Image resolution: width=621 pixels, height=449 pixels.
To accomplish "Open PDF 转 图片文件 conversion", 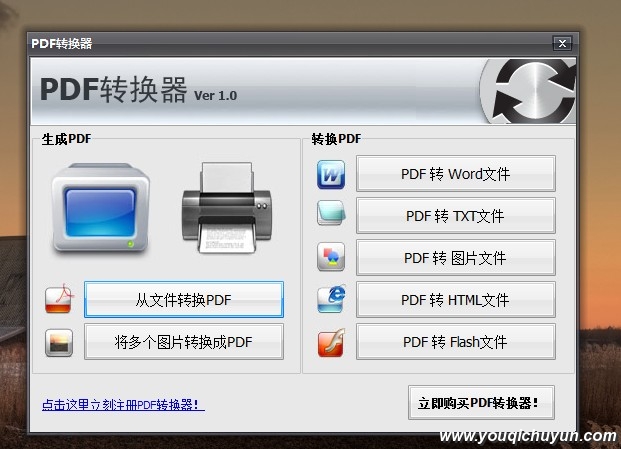I will coord(456,258).
